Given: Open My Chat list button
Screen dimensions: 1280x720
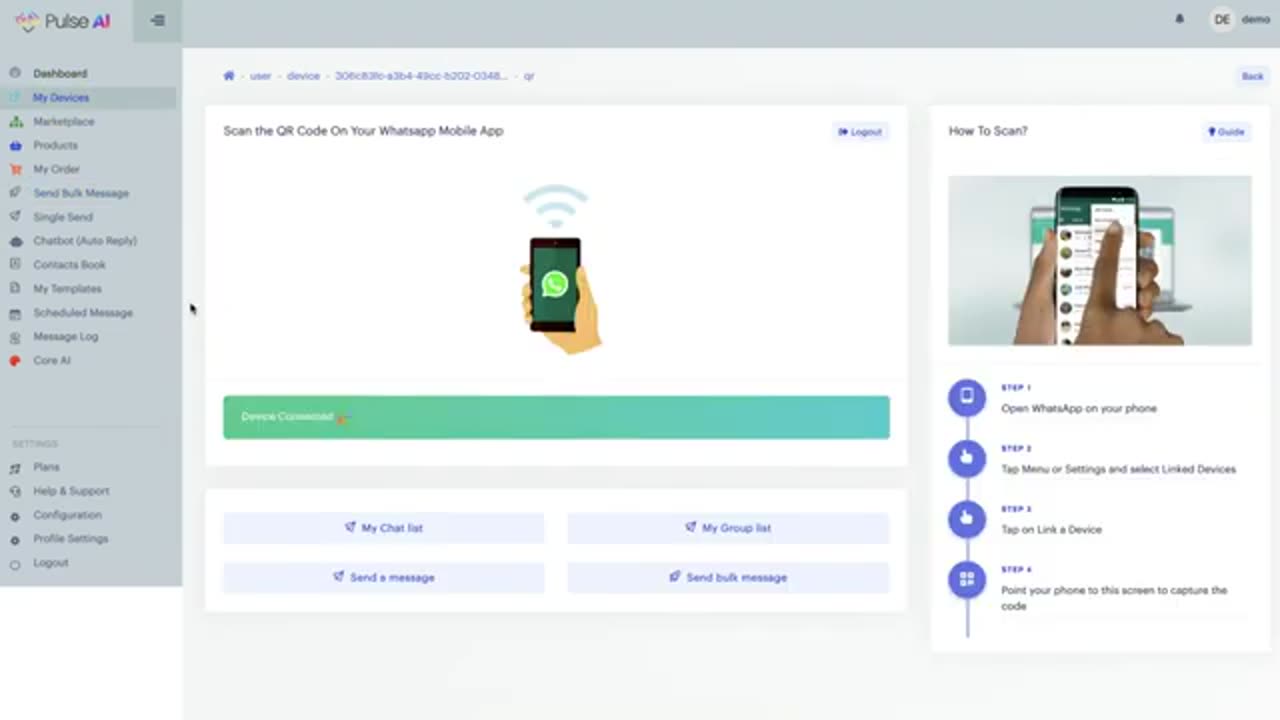Looking at the screenshot, I should point(384,528).
